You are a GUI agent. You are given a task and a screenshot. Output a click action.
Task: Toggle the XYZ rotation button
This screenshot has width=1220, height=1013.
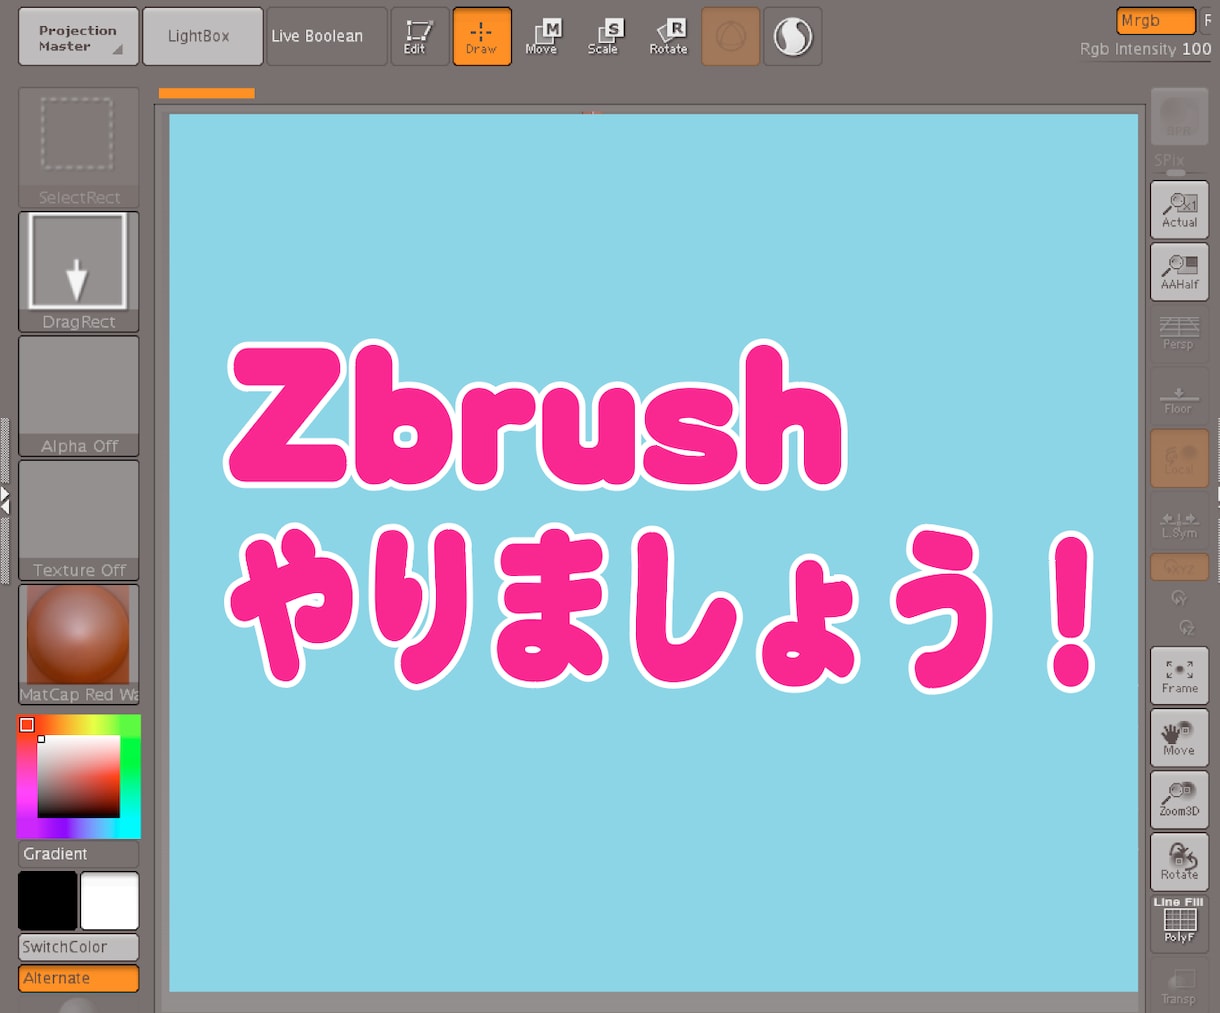[x=1180, y=567]
